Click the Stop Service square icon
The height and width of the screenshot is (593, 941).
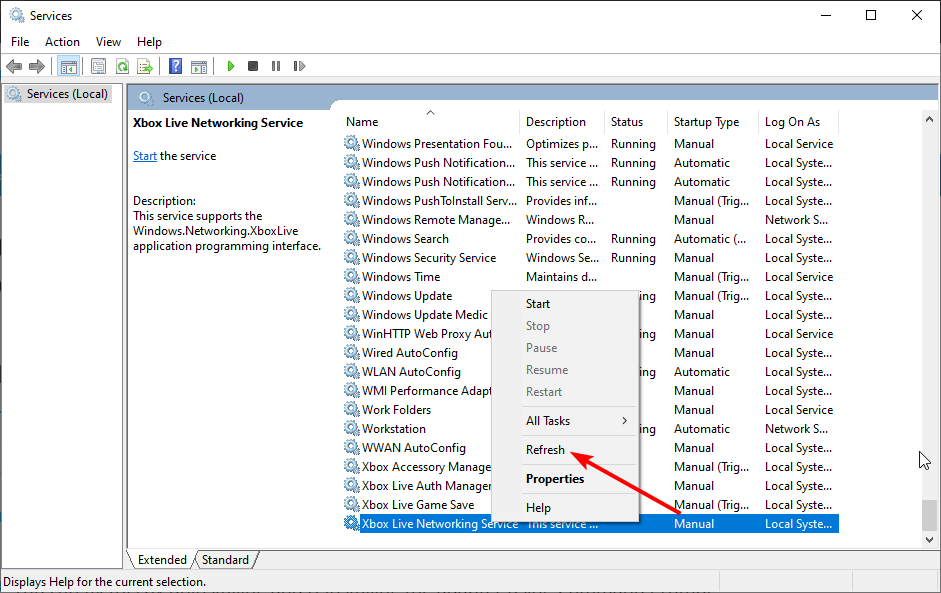tap(253, 66)
